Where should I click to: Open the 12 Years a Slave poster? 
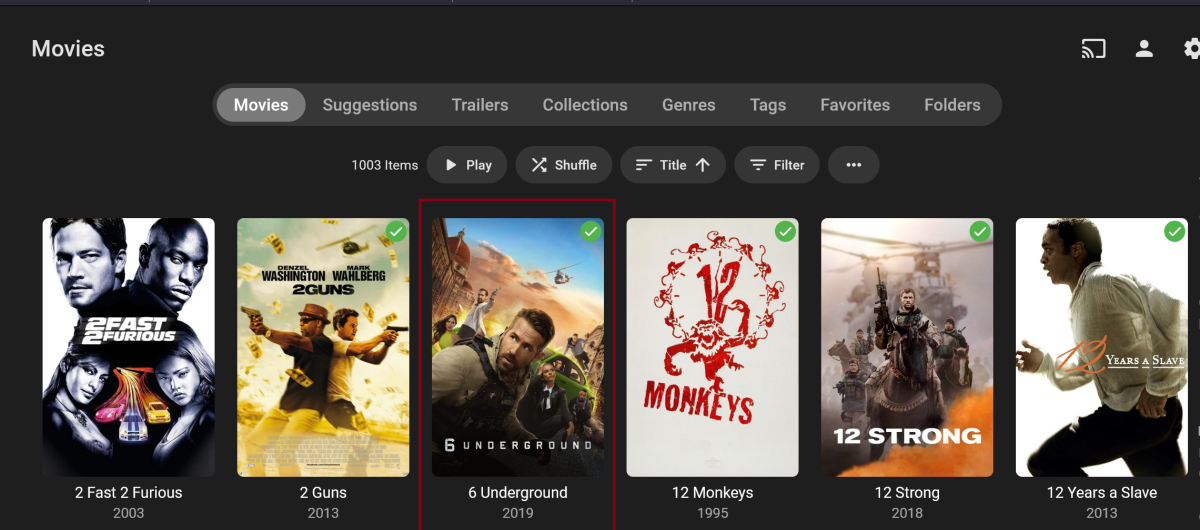pos(1102,347)
